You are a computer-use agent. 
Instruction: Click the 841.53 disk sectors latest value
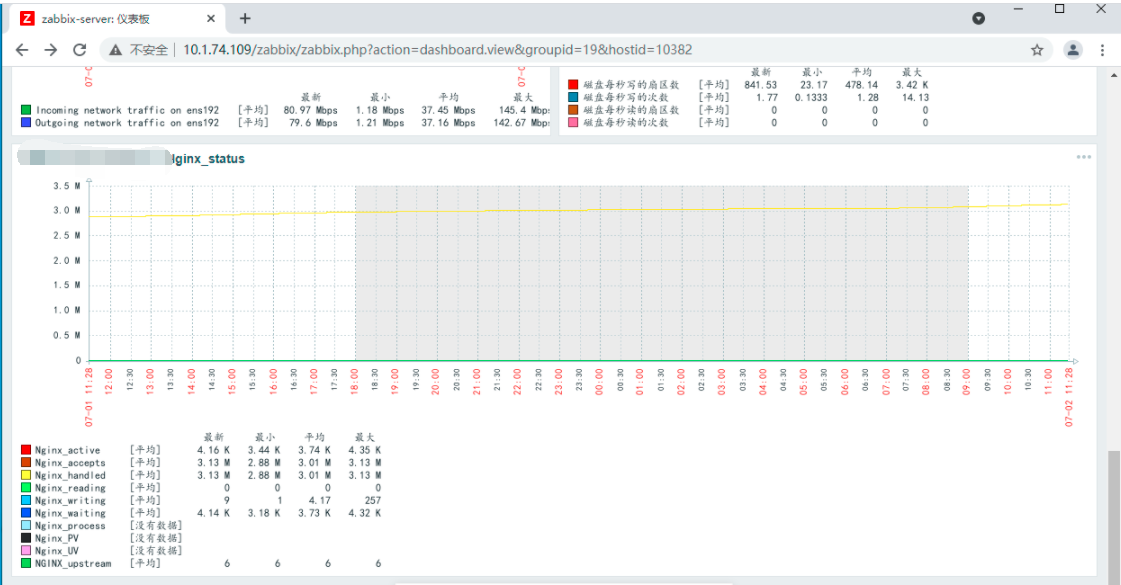tap(760, 84)
